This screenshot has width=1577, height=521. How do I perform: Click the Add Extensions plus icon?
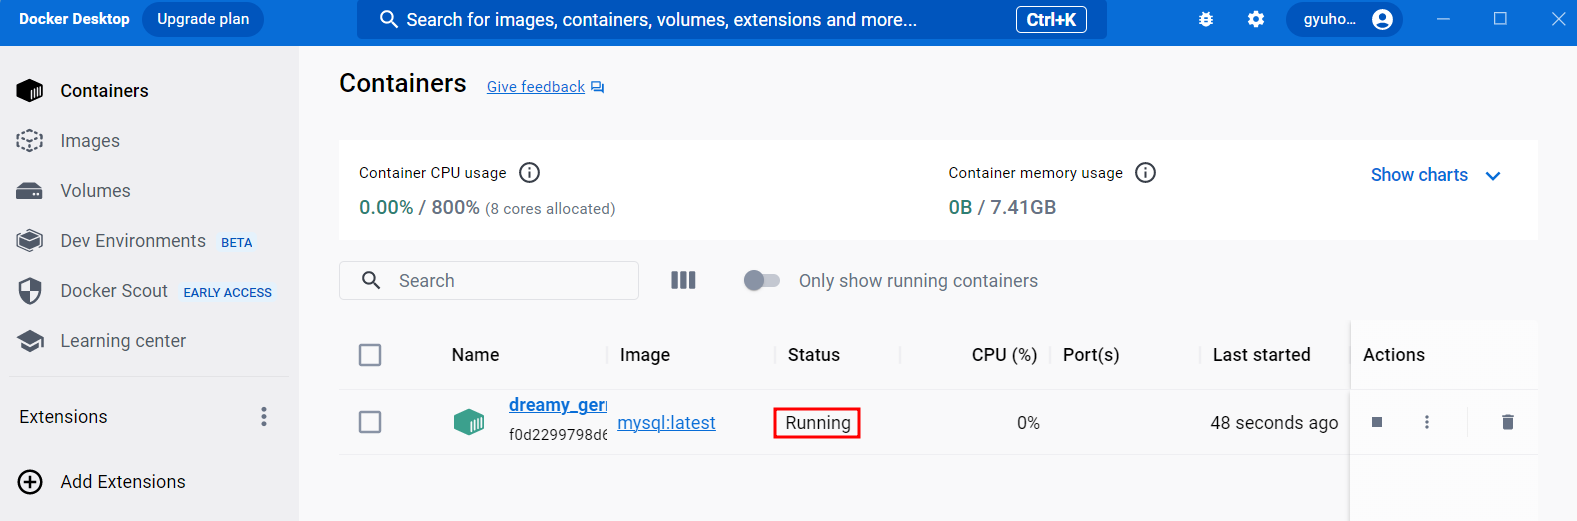(x=30, y=482)
